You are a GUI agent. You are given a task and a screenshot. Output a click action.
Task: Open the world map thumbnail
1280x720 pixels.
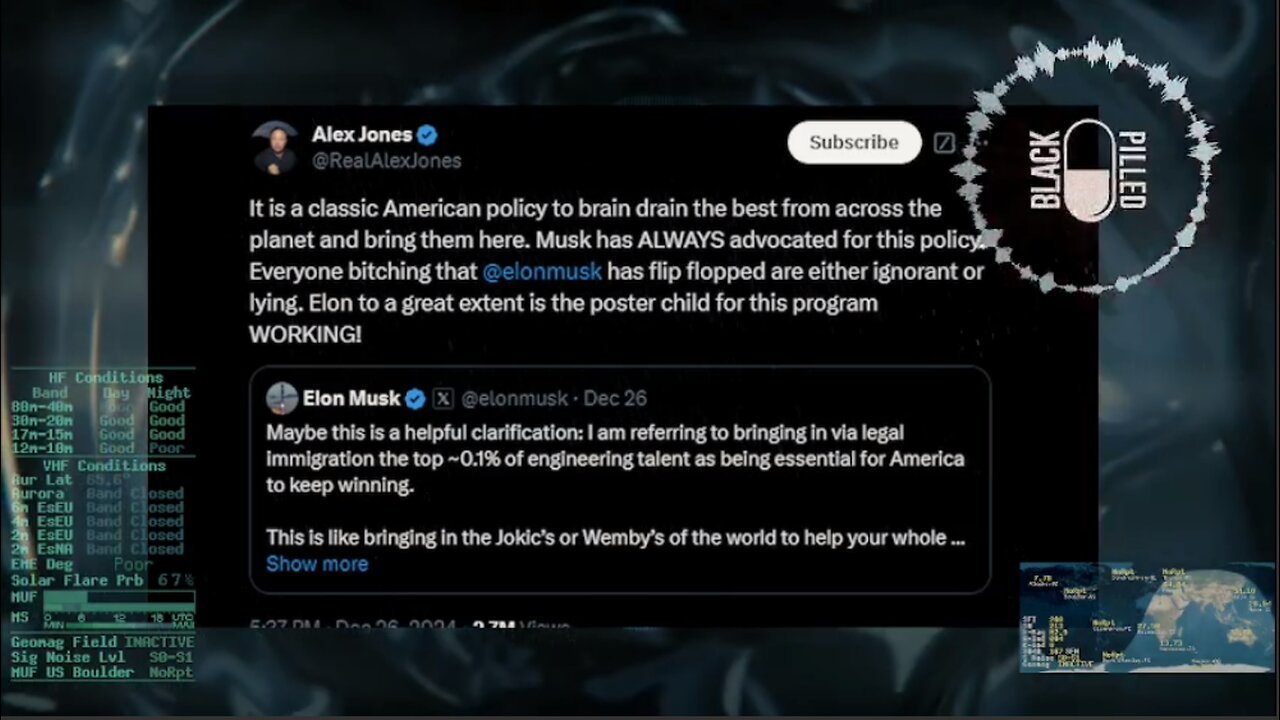coord(1149,617)
